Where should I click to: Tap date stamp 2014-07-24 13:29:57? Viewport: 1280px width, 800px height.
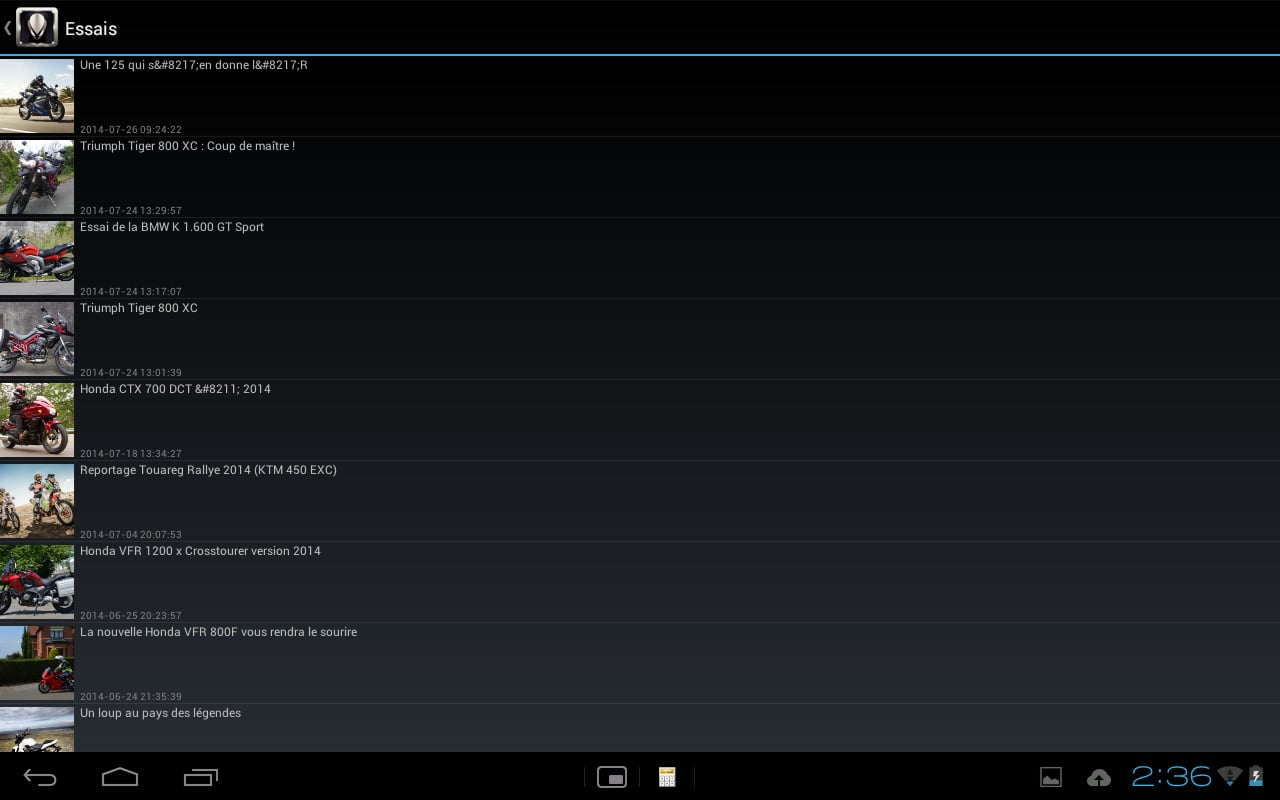[x=131, y=211]
